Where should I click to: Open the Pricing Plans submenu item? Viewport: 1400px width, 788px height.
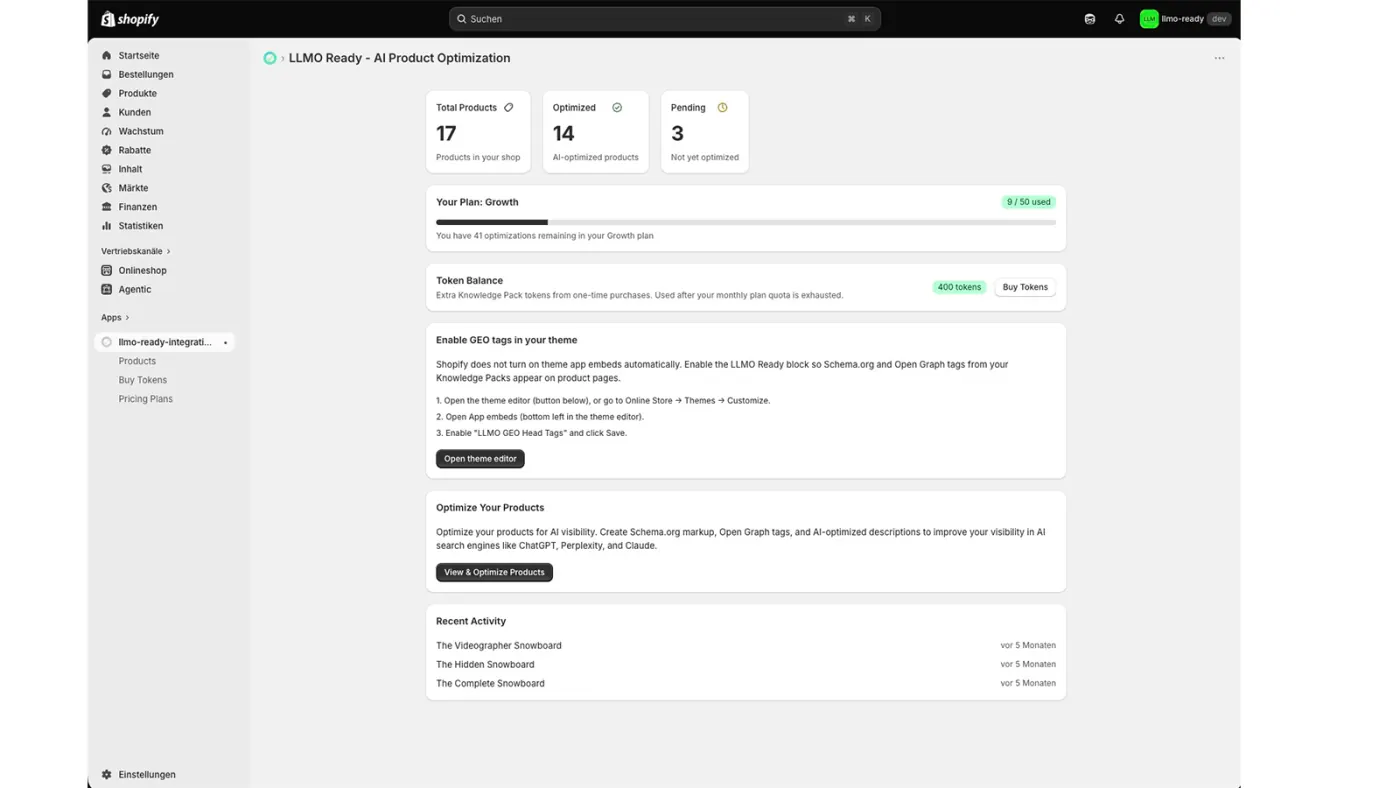146,399
